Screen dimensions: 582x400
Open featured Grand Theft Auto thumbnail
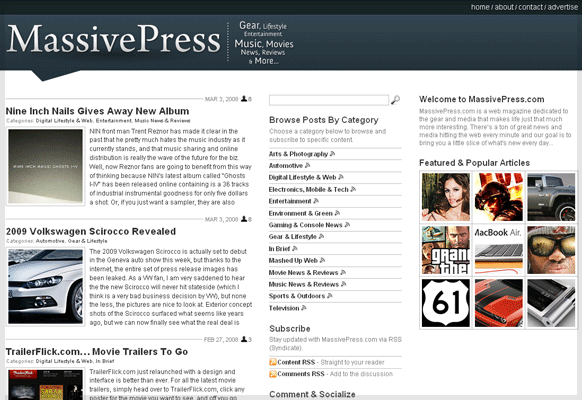(446, 250)
